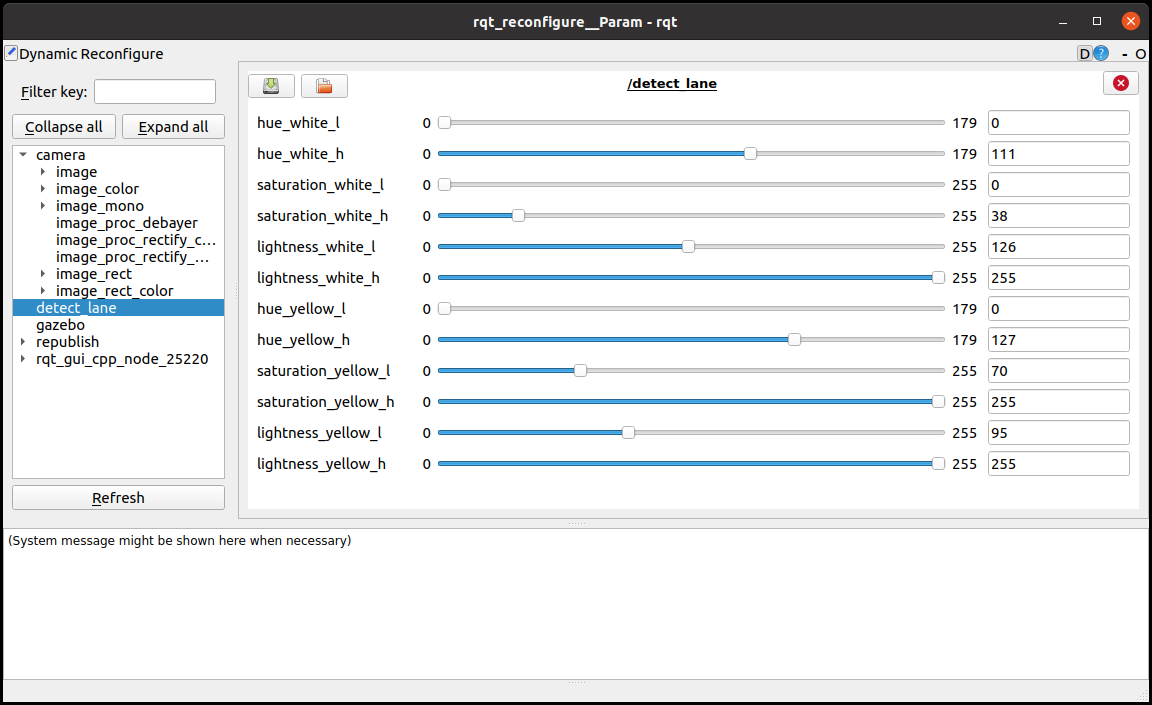Select image_proc_debayer in the tree

(126, 223)
